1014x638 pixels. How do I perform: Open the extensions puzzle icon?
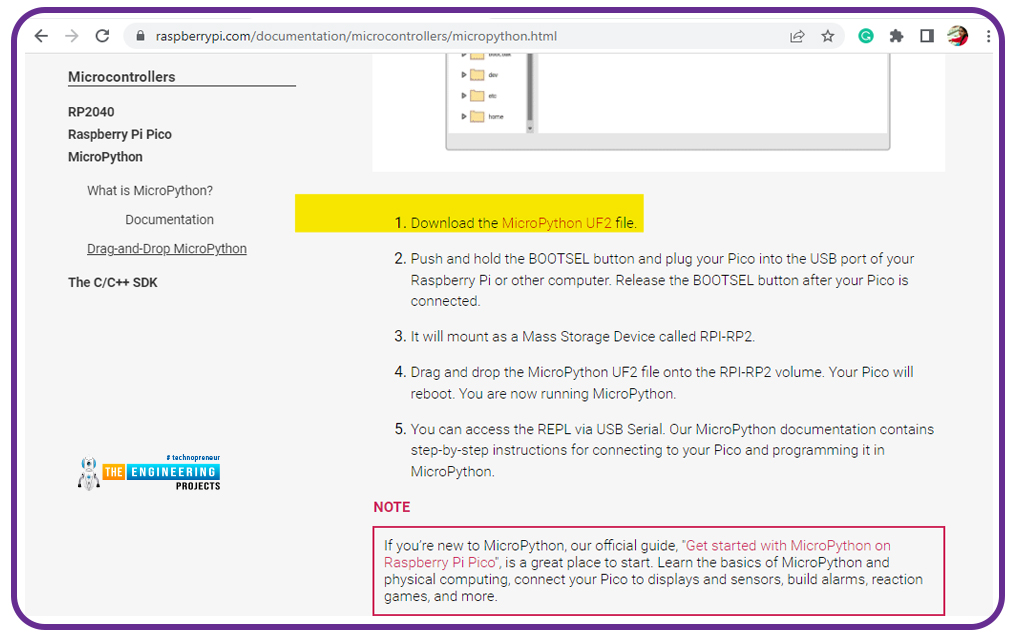896,36
